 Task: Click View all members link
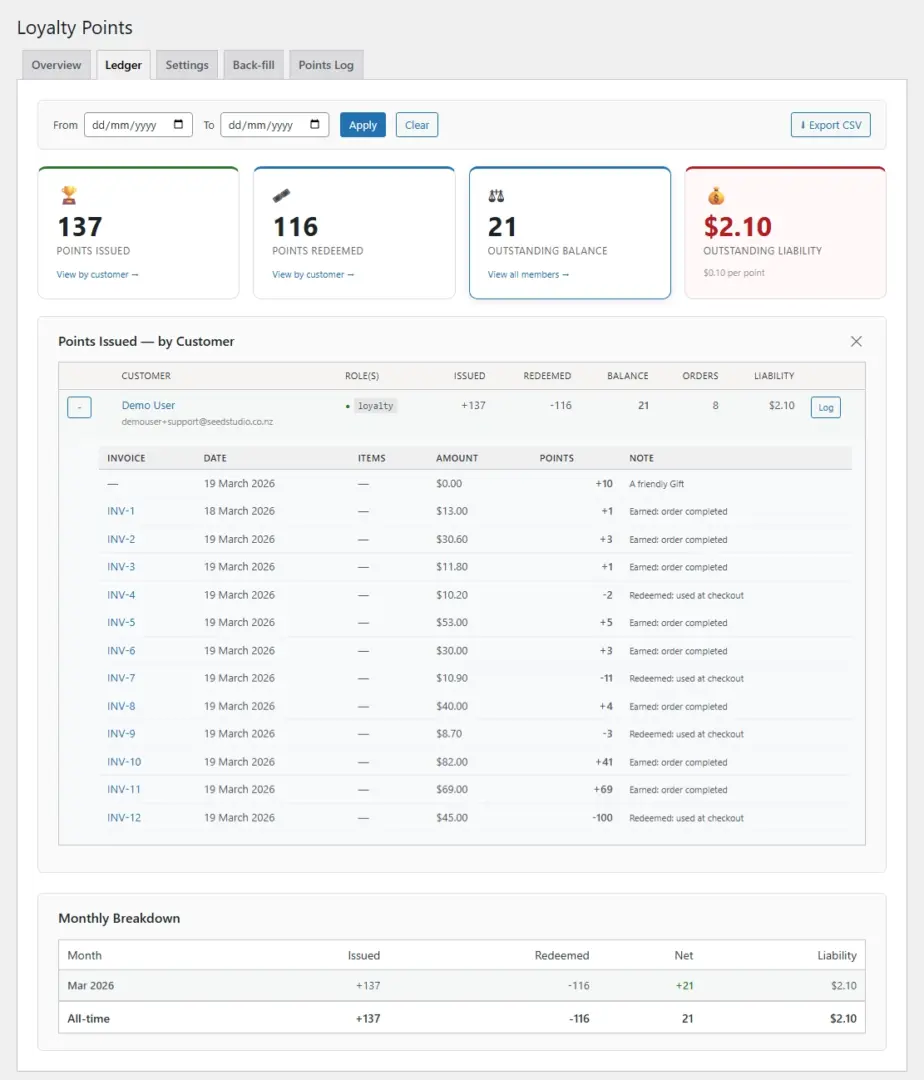coord(528,275)
